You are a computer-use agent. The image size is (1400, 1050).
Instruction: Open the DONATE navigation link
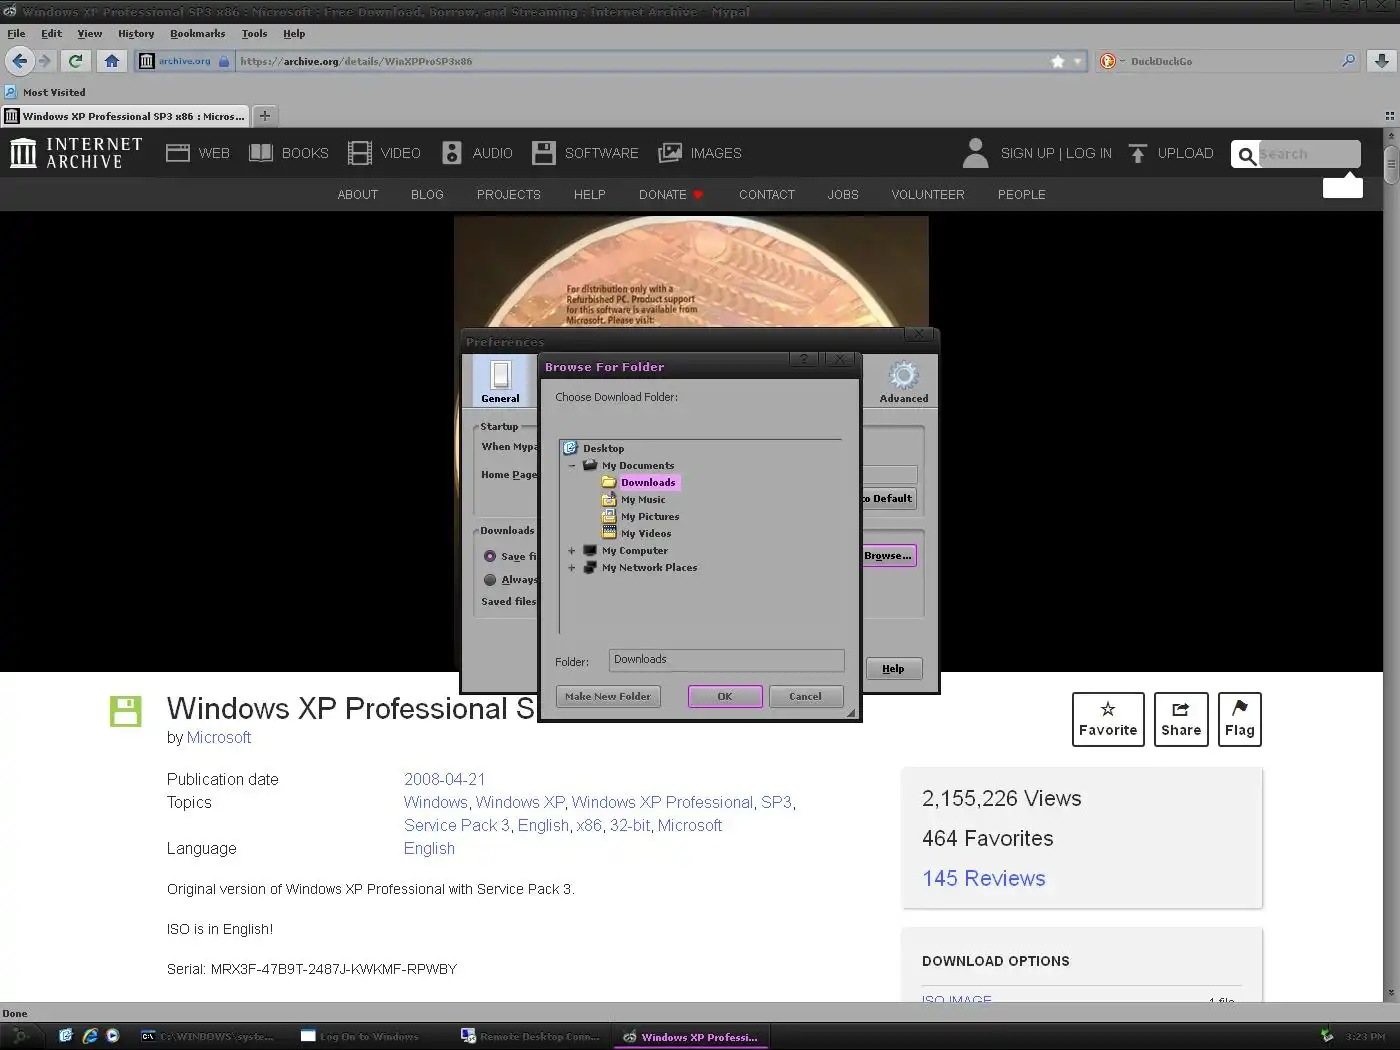[x=671, y=194]
